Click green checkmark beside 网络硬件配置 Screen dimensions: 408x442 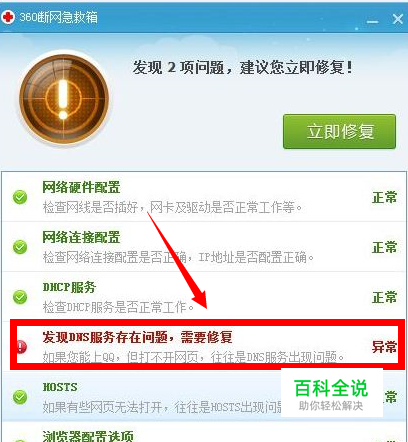tap(20, 197)
